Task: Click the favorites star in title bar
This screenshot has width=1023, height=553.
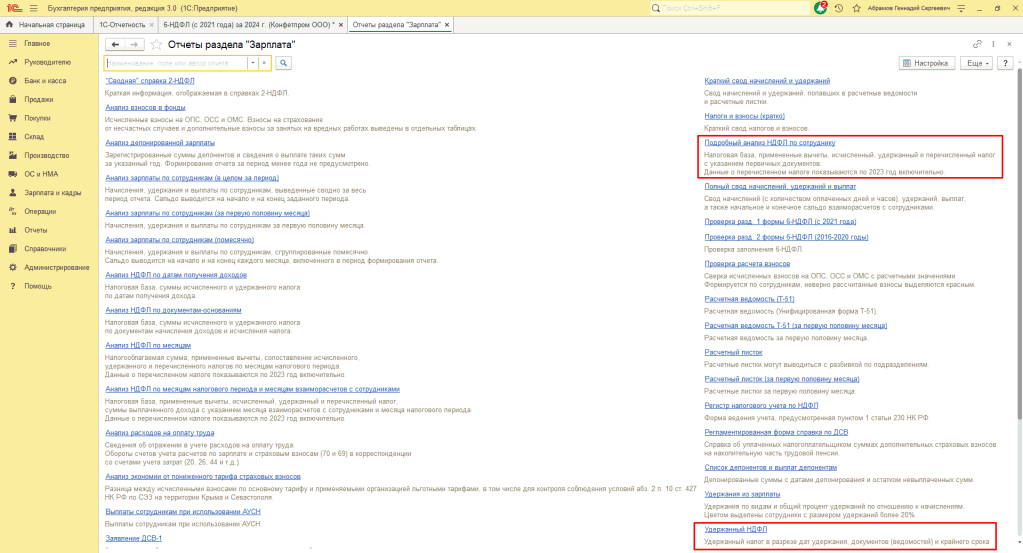Action: point(854,7)
